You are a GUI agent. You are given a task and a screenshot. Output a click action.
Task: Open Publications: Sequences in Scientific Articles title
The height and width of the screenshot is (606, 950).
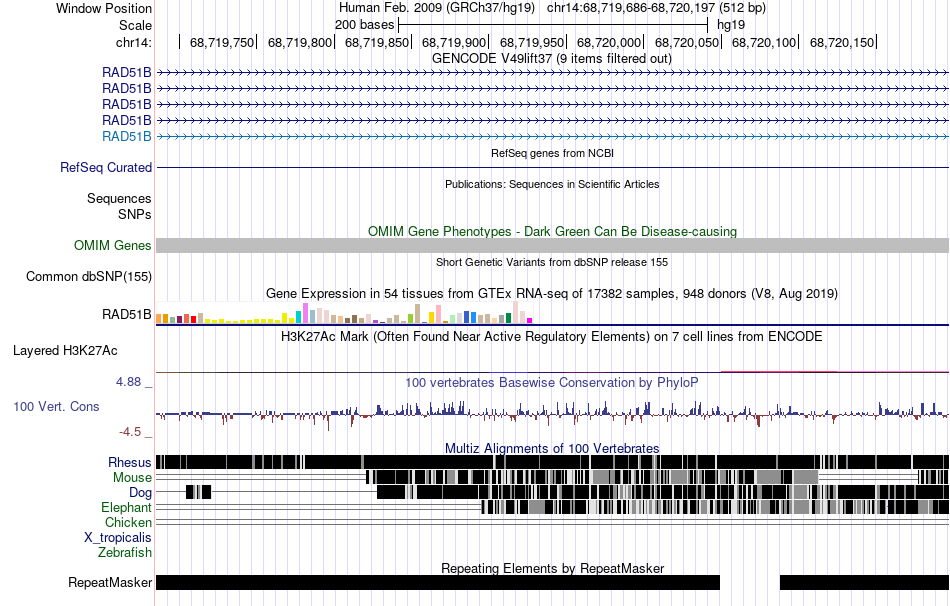click(552, 184)
